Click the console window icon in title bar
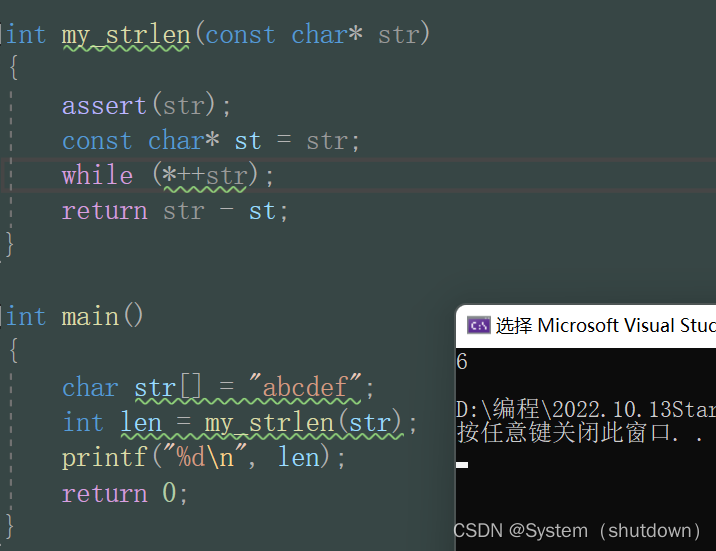The width and height of the screenshot is (716, 551). click(479, 325)
